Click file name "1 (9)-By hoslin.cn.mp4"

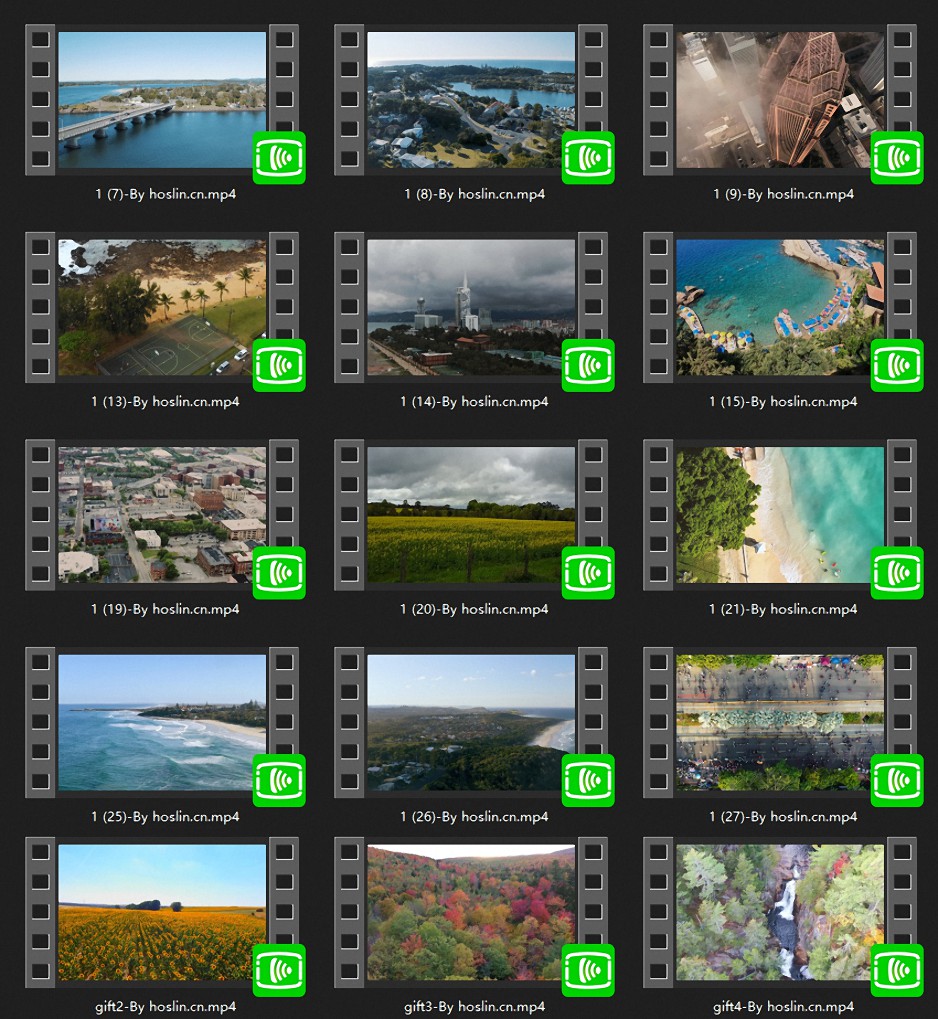783,194
